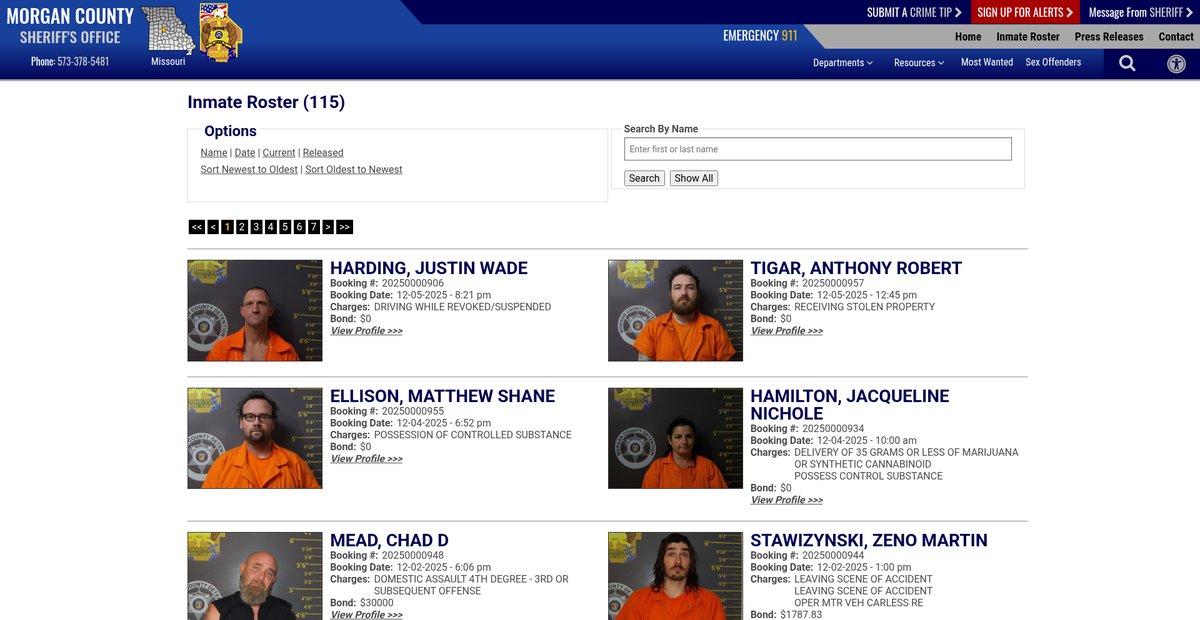Click the Emergency 911 label
Image resolution: width=1200 pixels, height=620 pixels.
click(760, 35)
